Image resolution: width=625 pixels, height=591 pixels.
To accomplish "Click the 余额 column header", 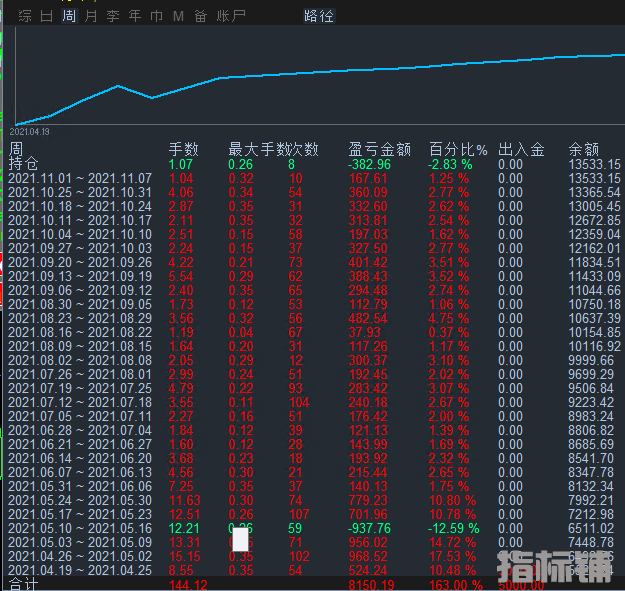I will coord(584,149).
